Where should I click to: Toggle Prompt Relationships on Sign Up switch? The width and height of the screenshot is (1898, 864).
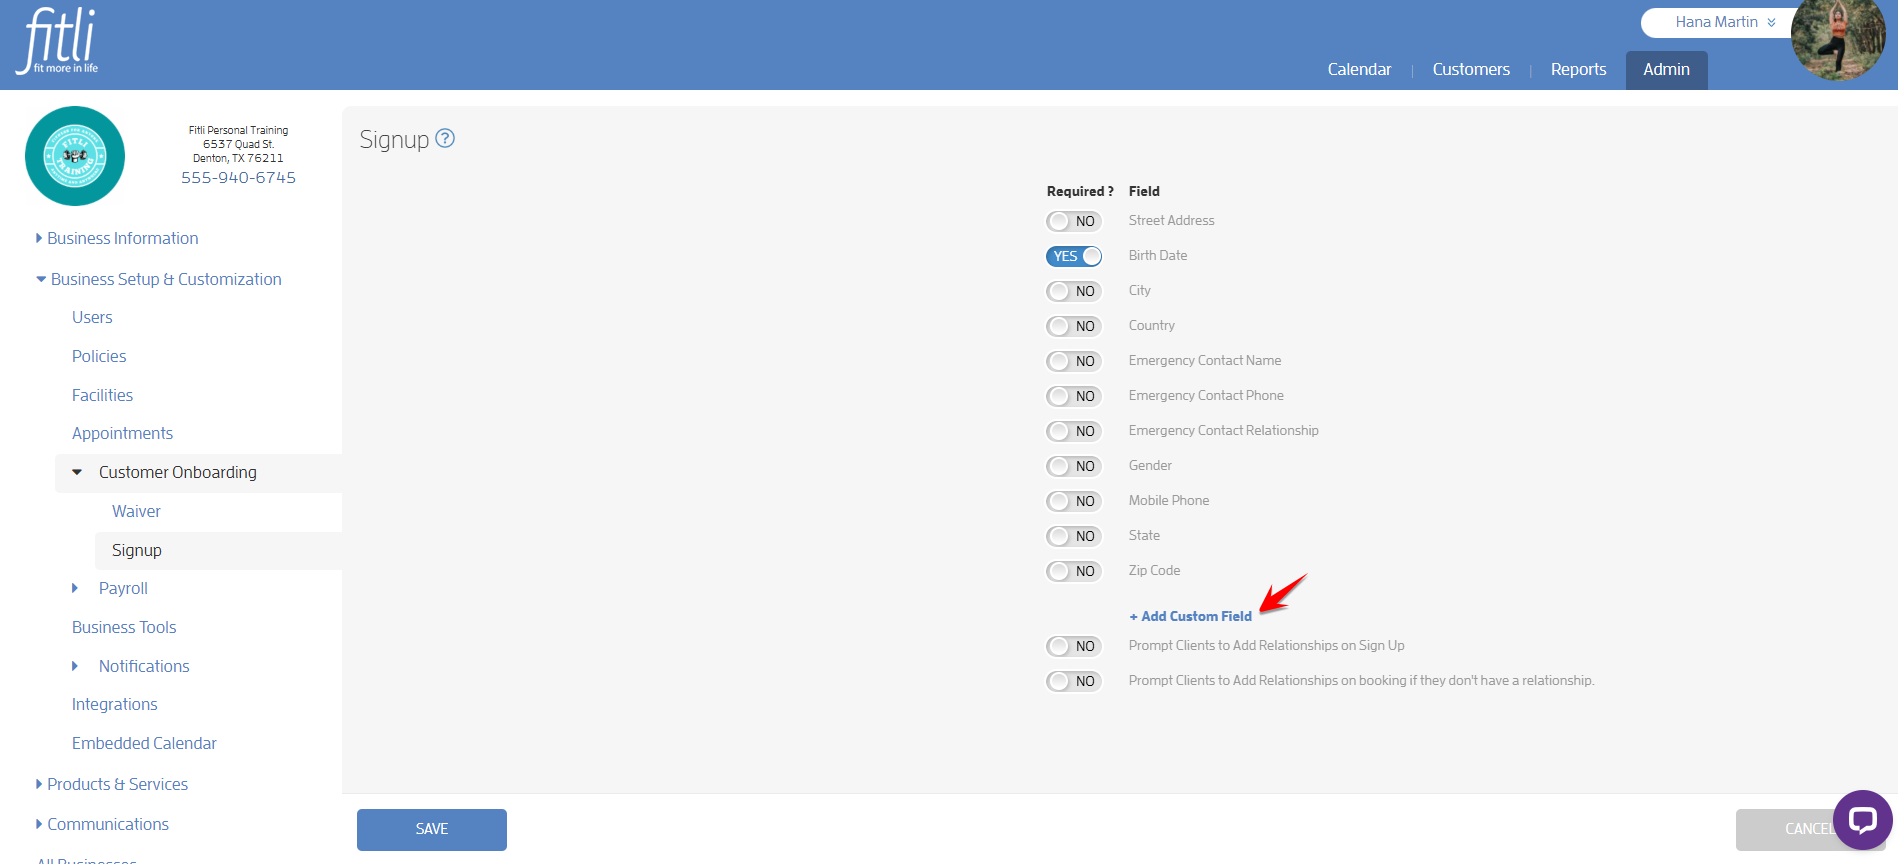click(1074, 646)
